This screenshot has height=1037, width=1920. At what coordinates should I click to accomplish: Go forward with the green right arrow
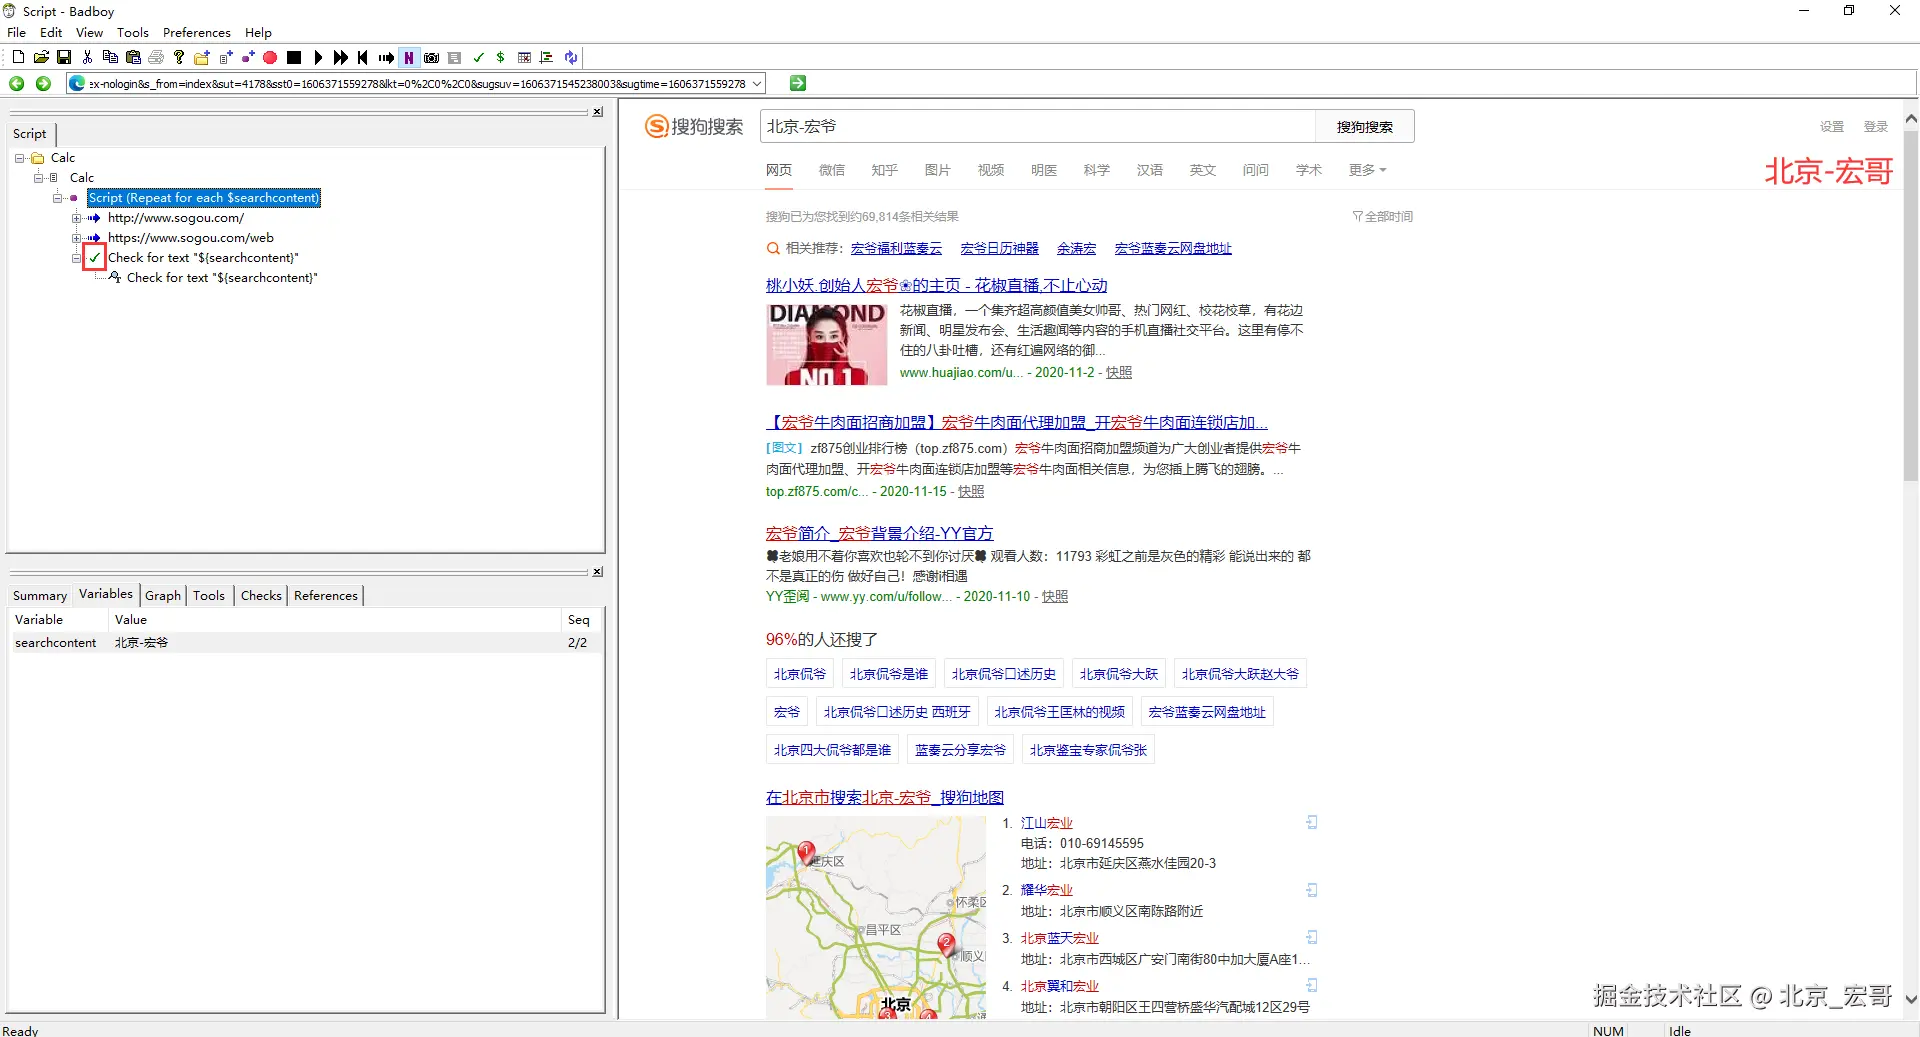[43, 84]
